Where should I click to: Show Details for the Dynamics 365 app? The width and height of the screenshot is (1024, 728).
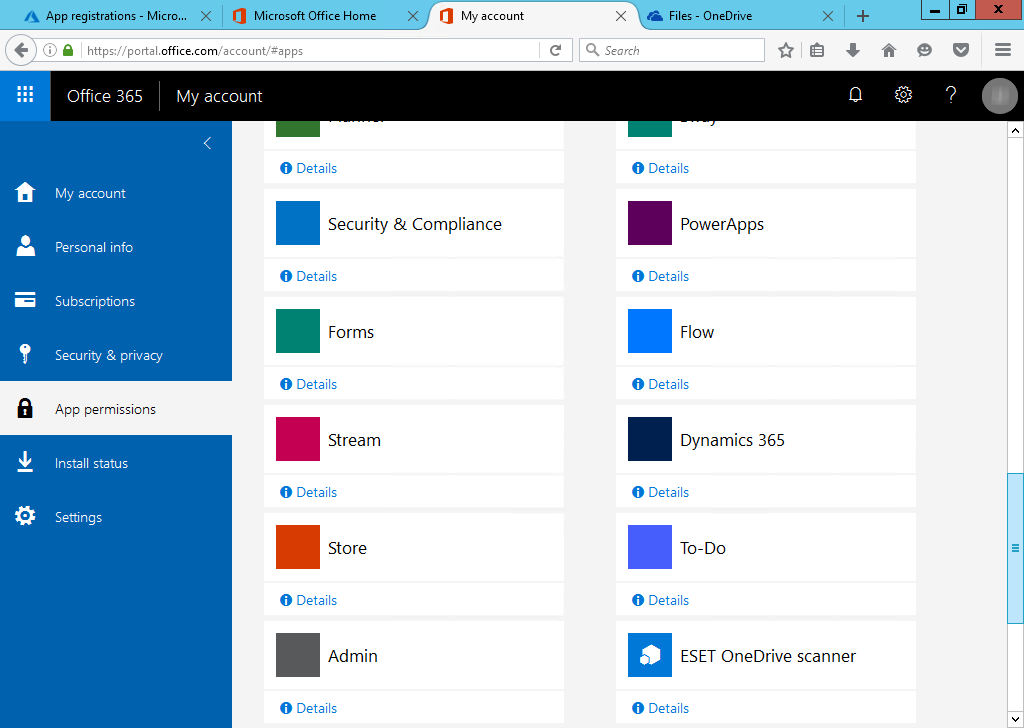click(660, 492)
